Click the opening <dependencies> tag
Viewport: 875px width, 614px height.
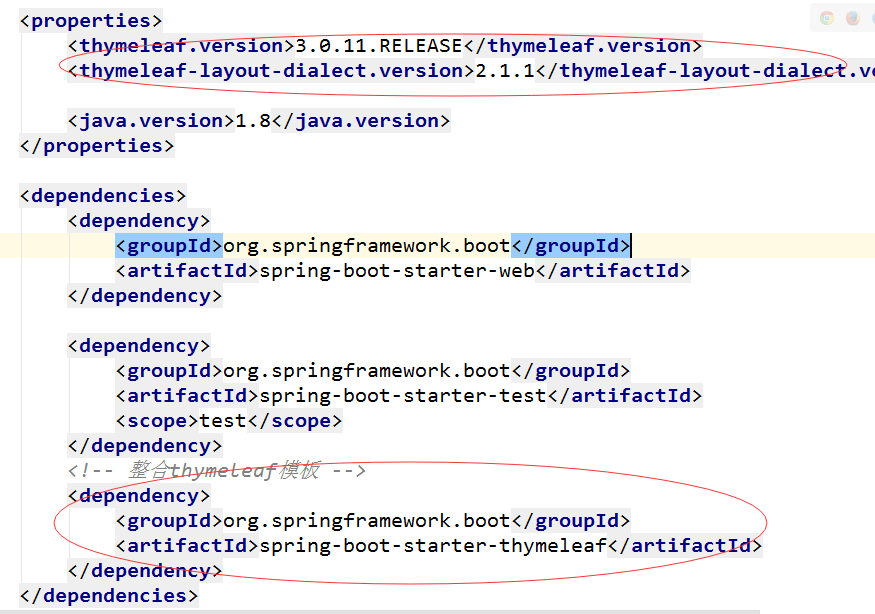coord(103,196)
